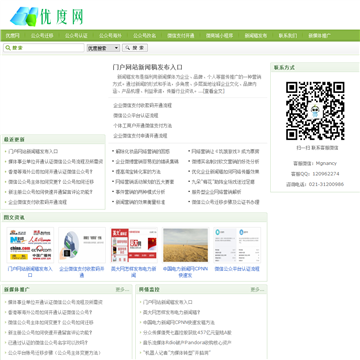Click the 联系方式 panel heading
This screenshot has width=360, height=360.
coord(284,67)
